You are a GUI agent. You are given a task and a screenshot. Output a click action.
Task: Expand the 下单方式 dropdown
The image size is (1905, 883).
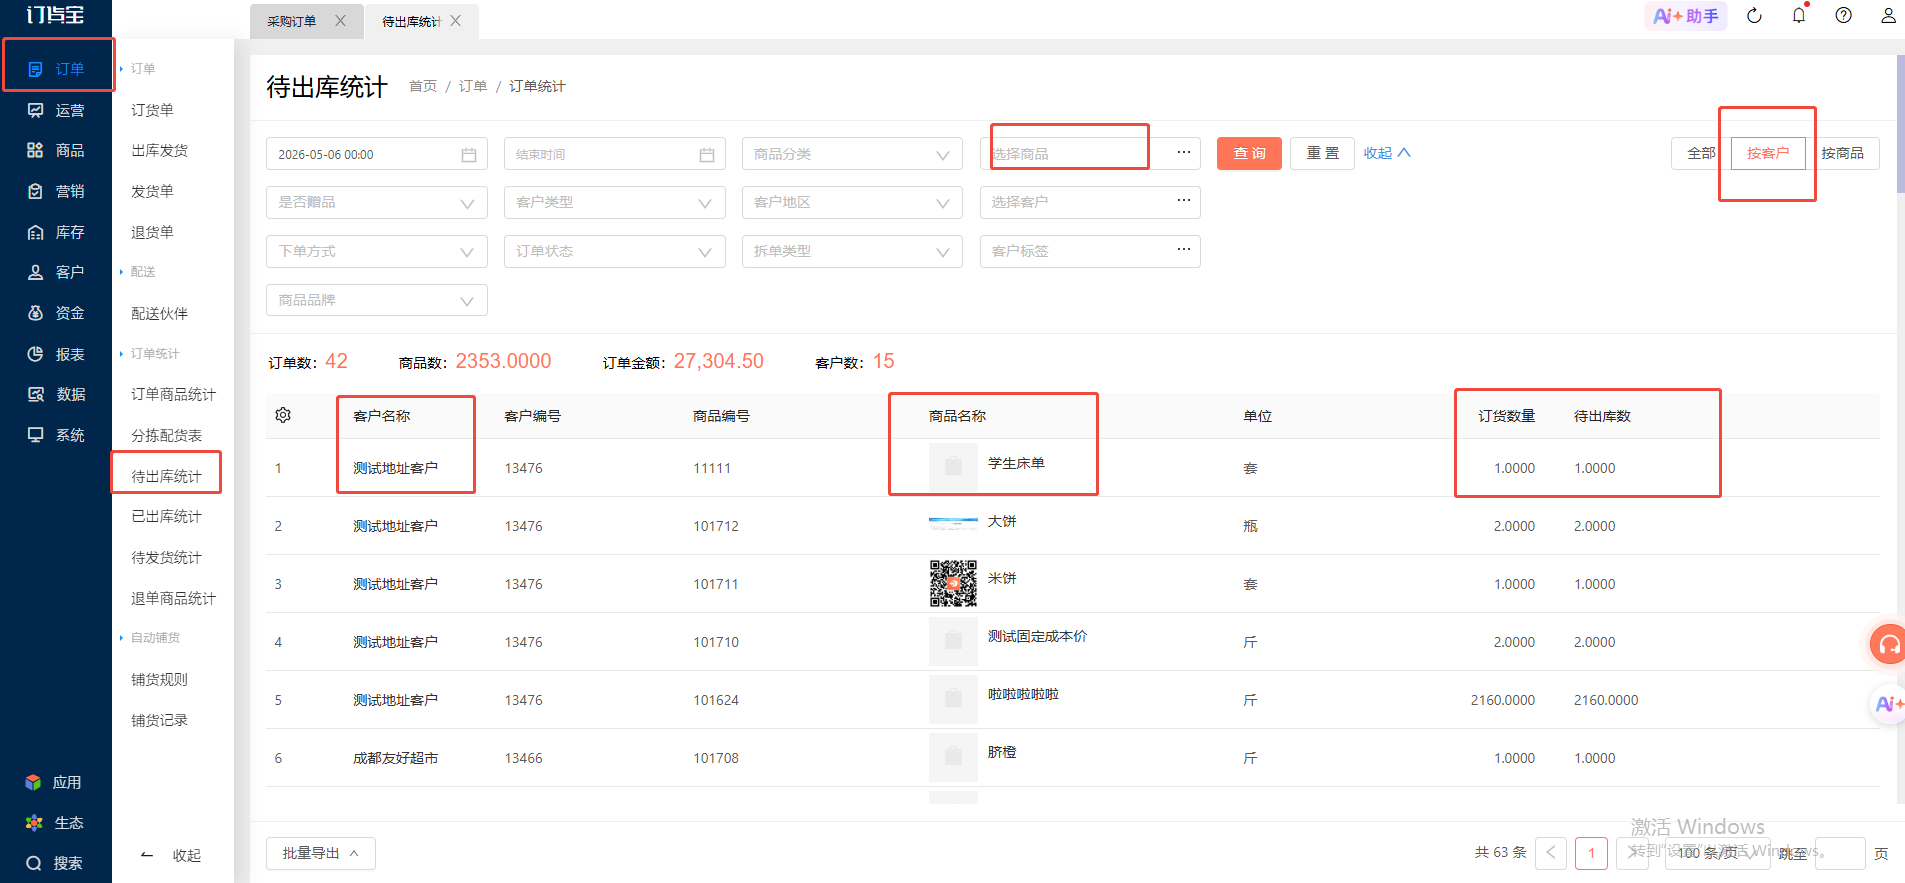click(x=377, y=251)
